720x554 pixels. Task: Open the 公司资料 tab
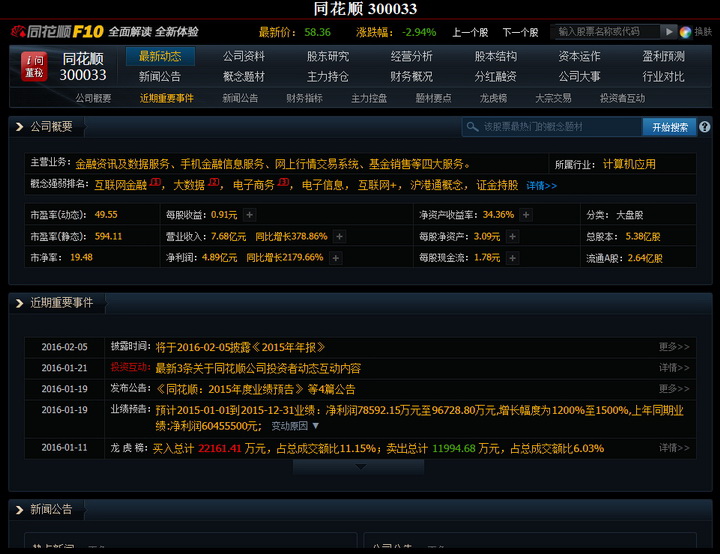tap(244, 57)
